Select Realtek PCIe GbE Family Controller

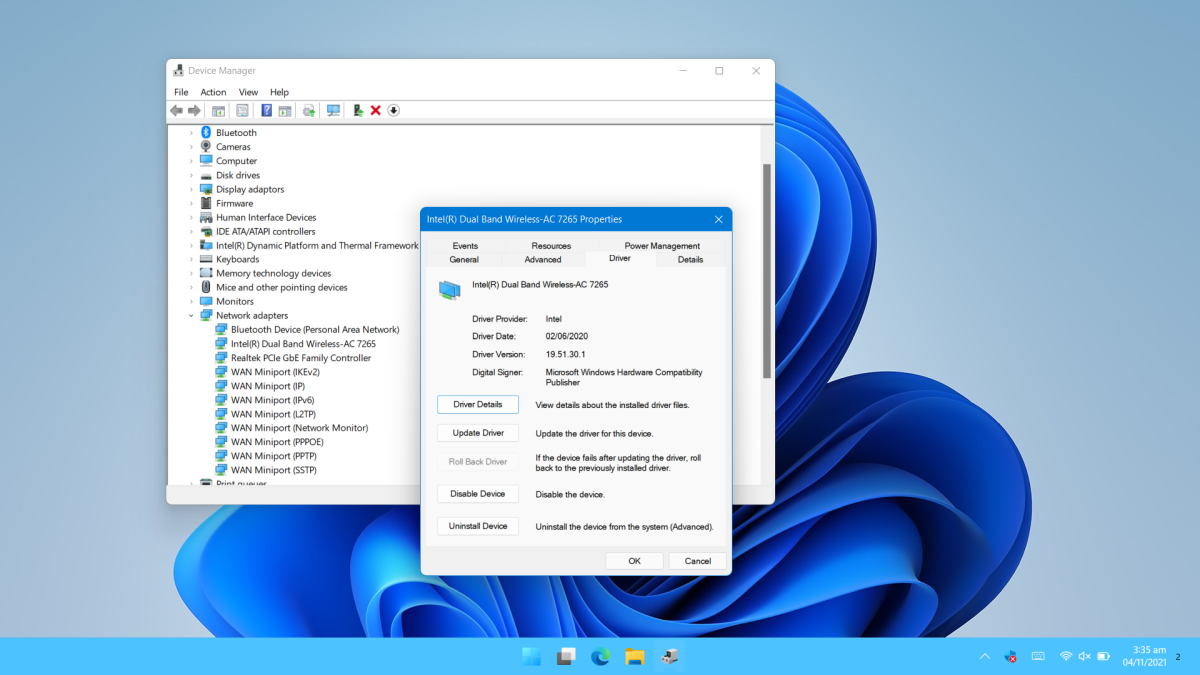click(x=301, y=357)
